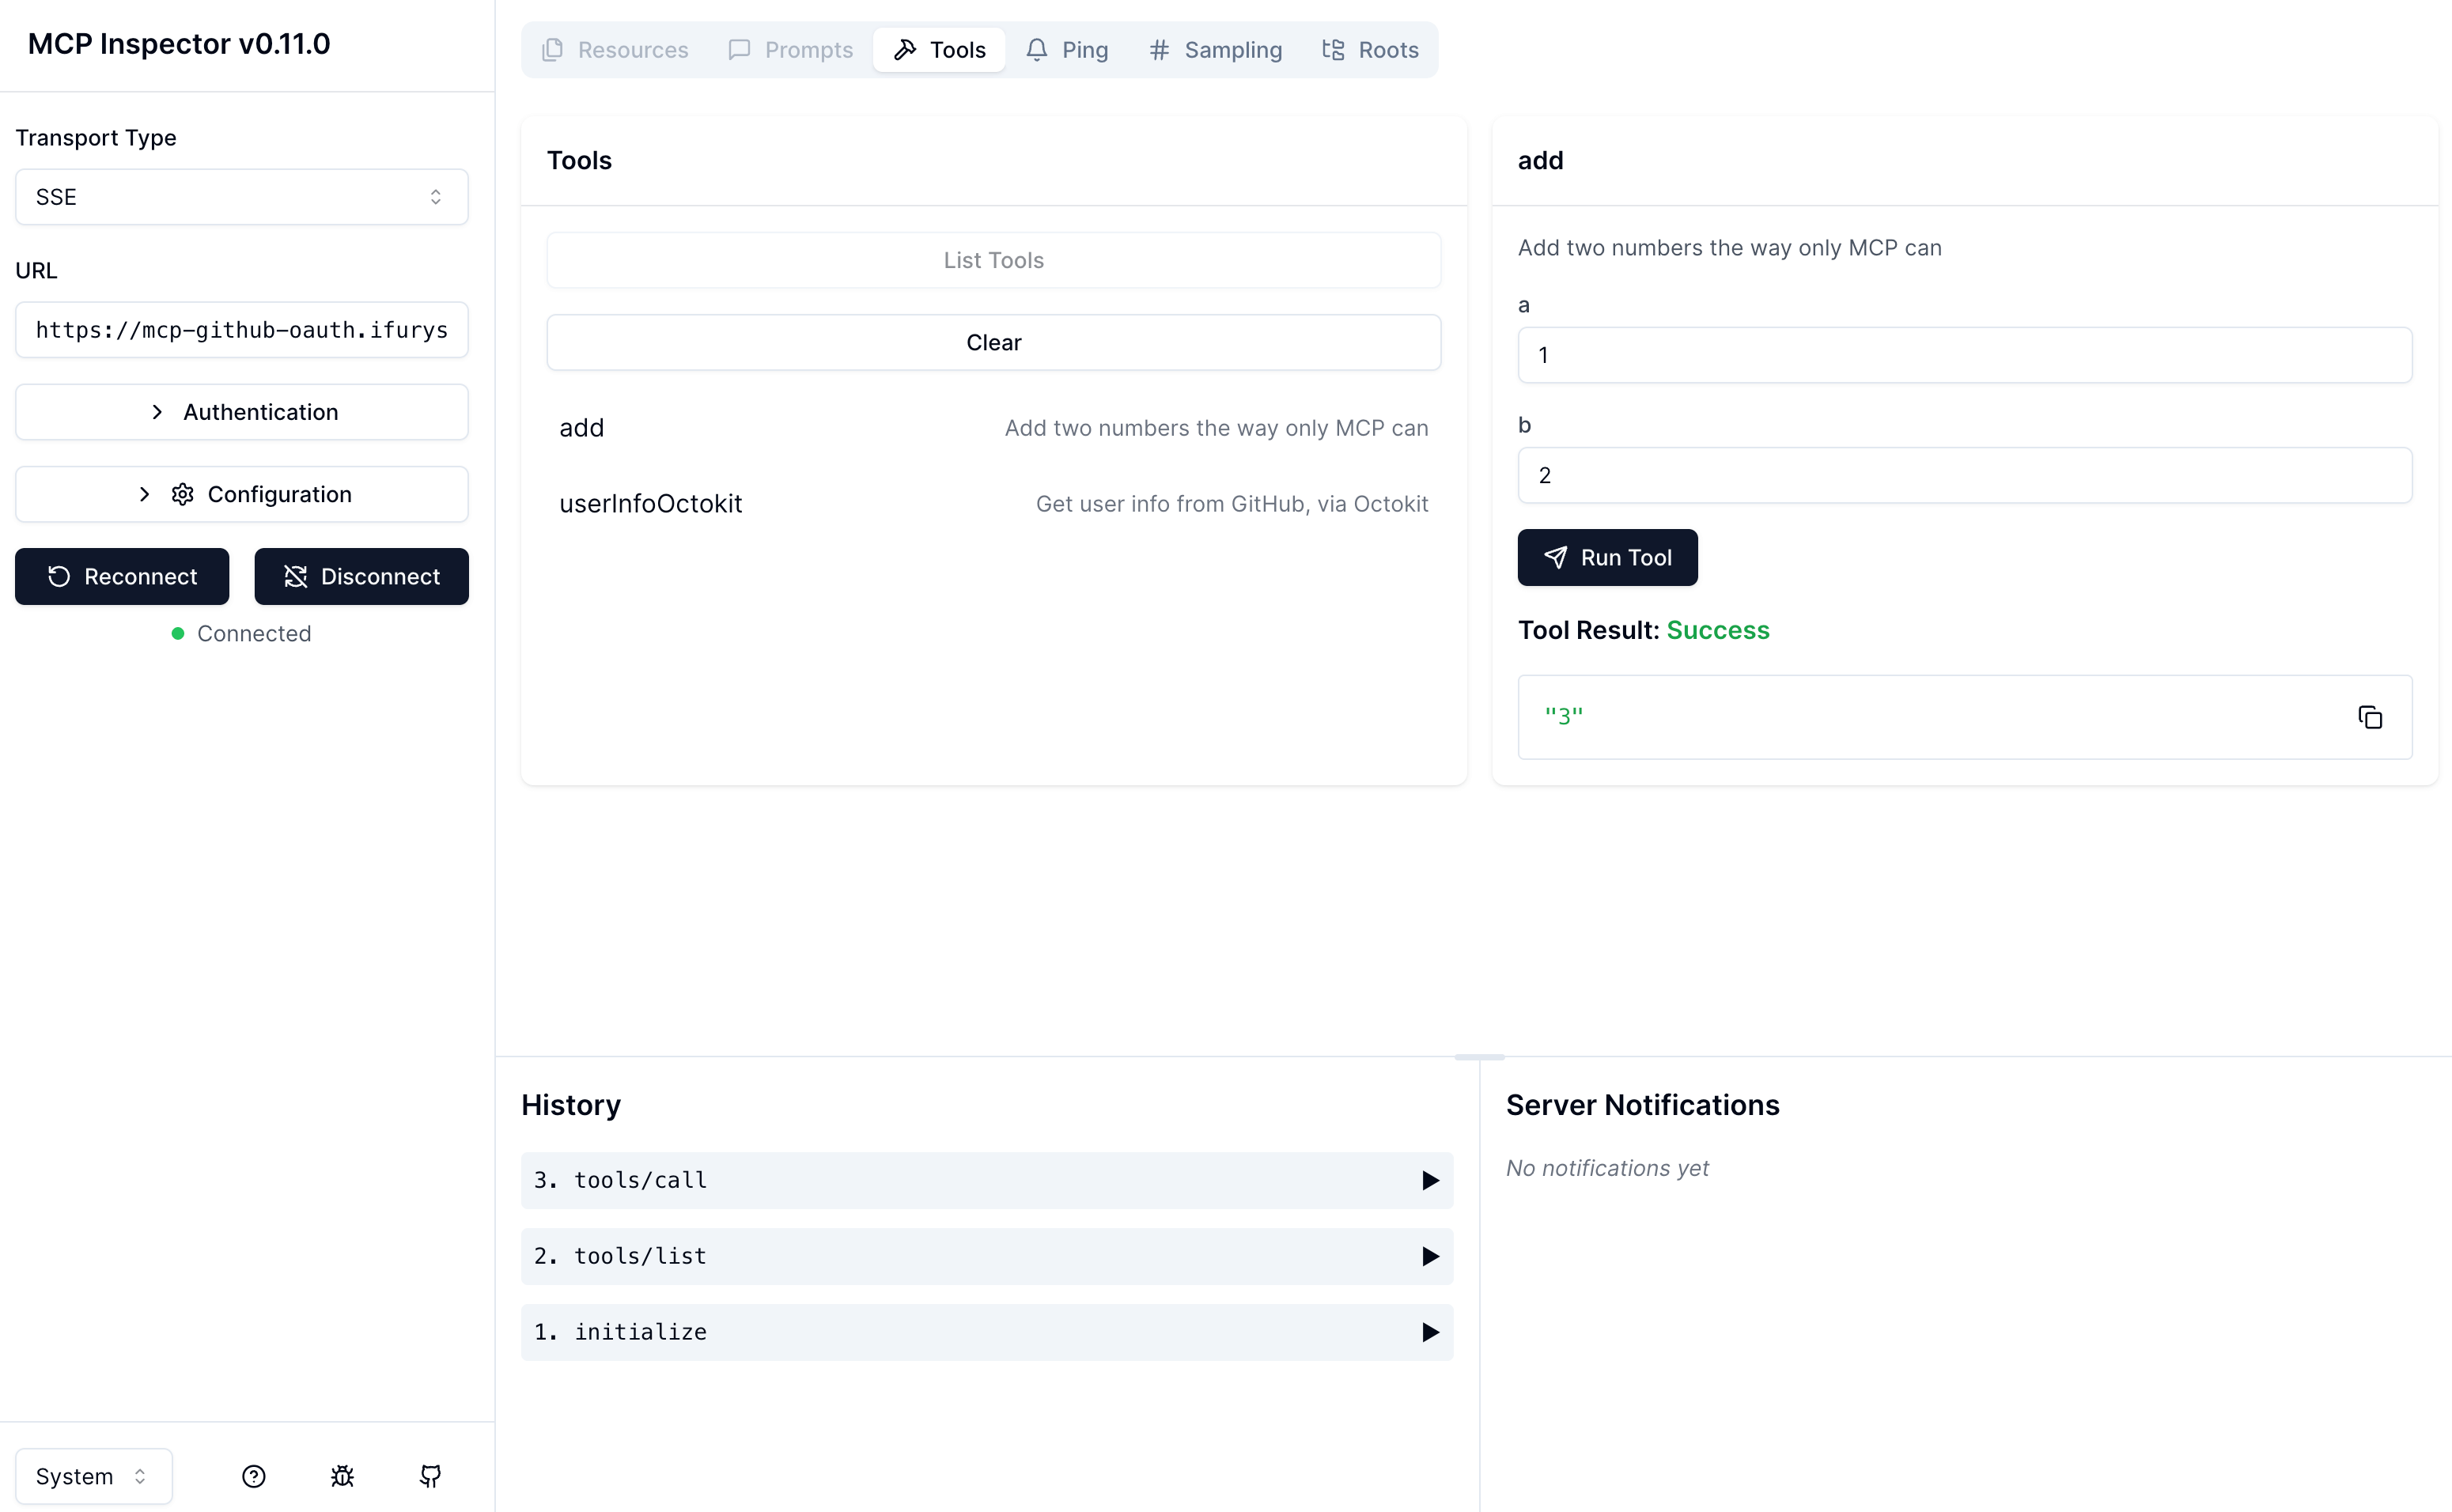The width and height of the screenshot is (2452, 1512).
Task: Select the userInfoOctokit tool
Action: pyautogui.click(x=993, y=504)
